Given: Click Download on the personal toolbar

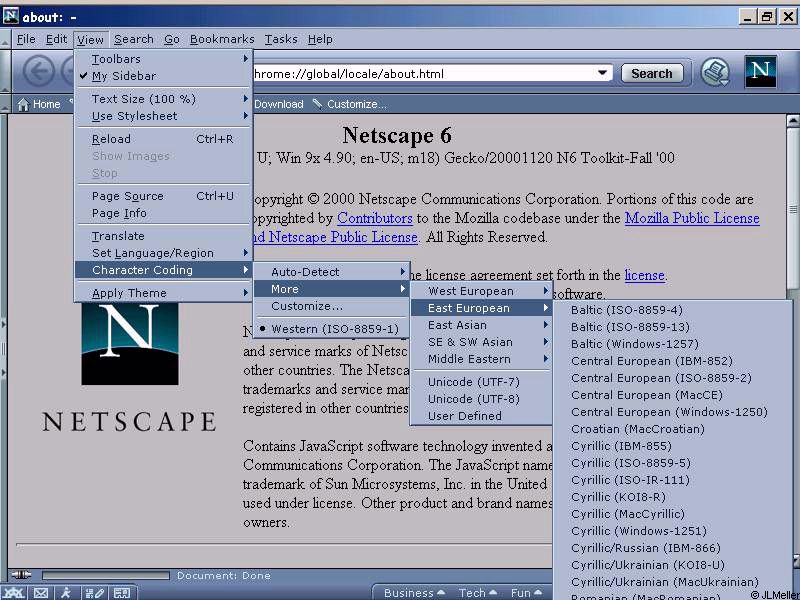Looking at the screenshot, I should point(279,104).
